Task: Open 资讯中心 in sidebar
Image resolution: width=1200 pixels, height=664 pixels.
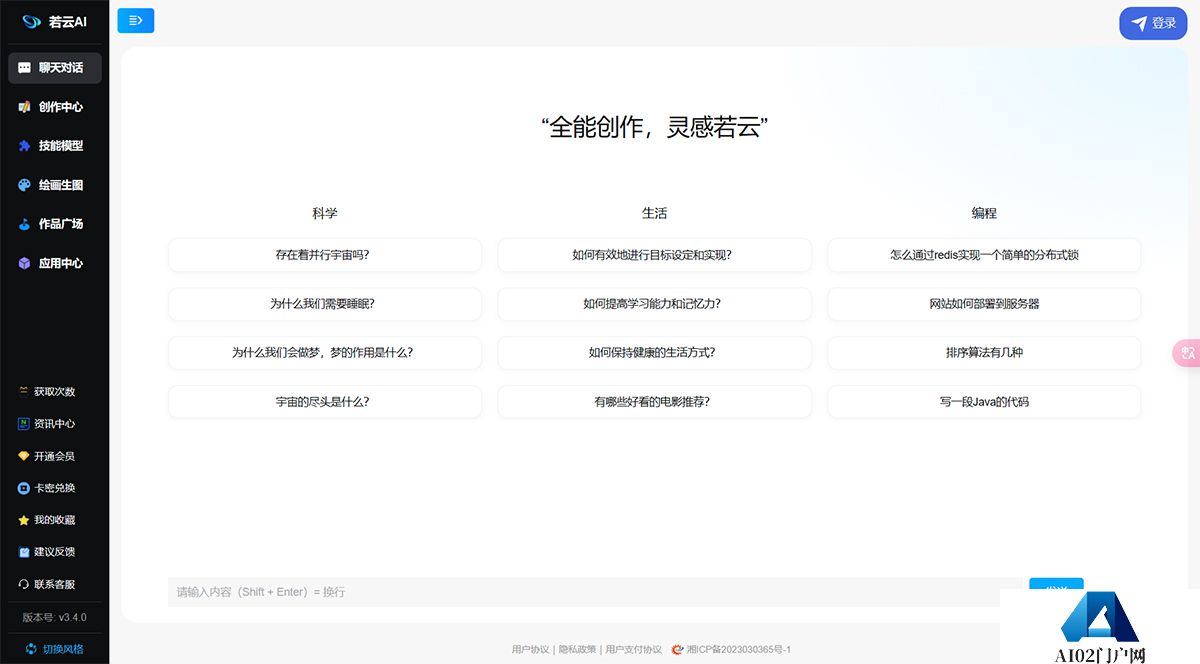Action: (55, 424)
